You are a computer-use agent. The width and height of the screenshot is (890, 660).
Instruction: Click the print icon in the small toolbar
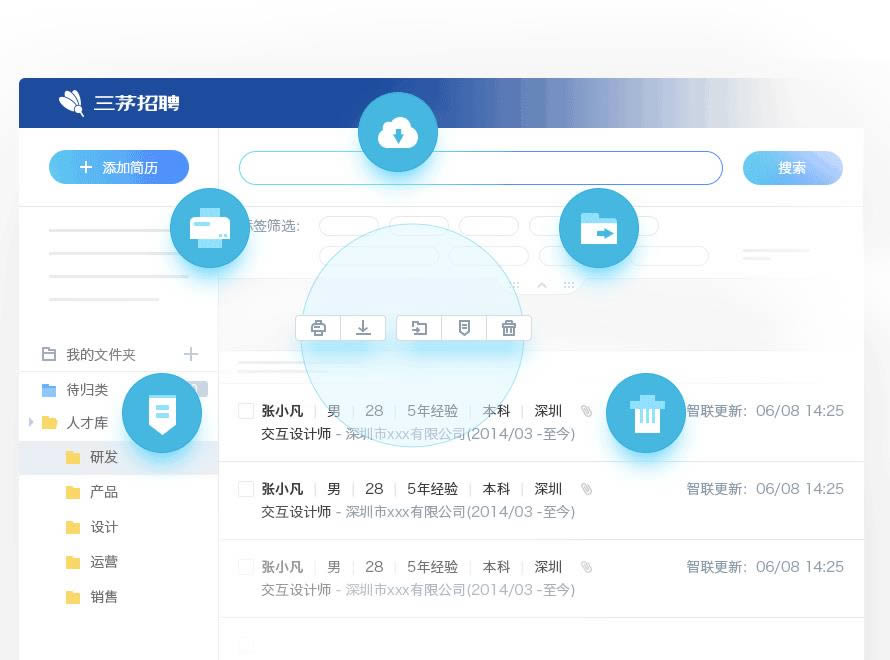(x=318, y=328)
